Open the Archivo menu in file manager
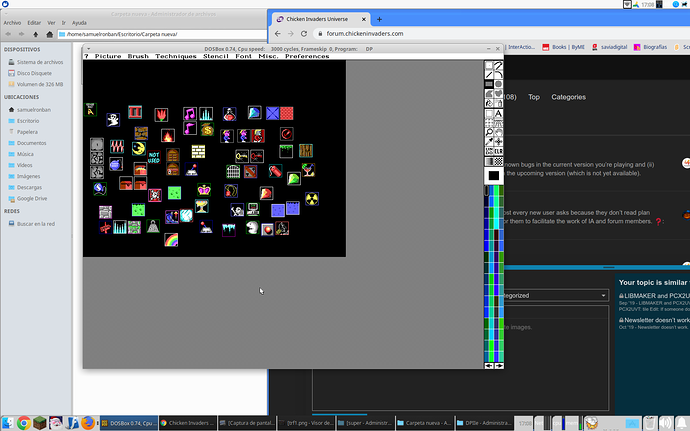Image resolution: width=690 pixels, height=431 pixels. pyautogui.click(x=13, y=21)
